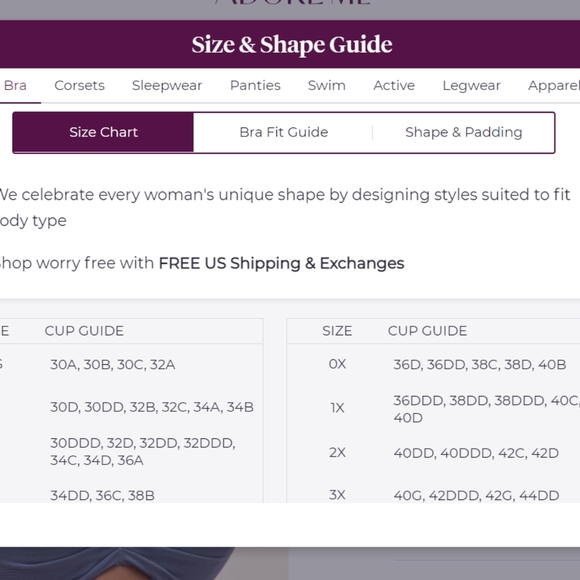Click the FREE US Shipping & Exchanges text

281,263
